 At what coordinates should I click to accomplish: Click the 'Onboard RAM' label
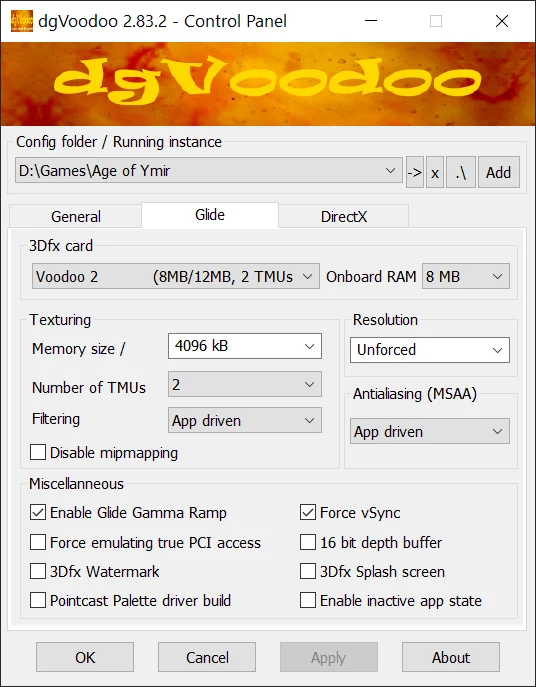(371, 276)
